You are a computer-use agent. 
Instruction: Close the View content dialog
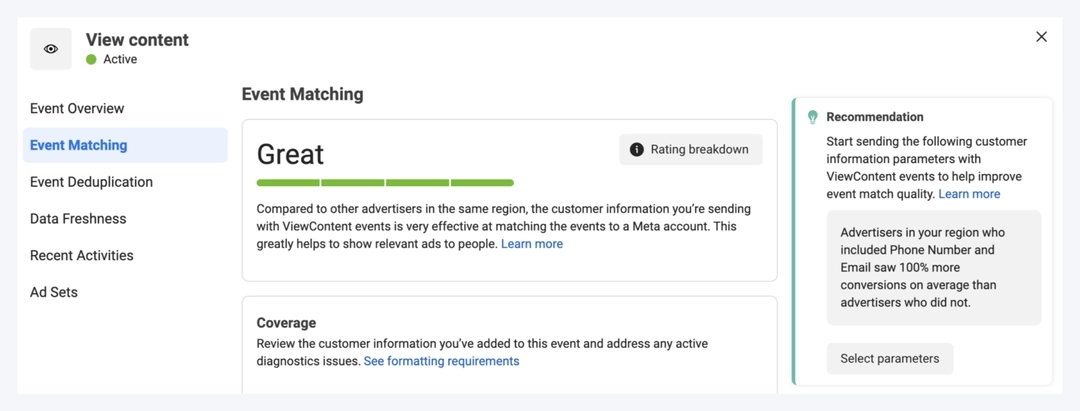(1041, 37)
